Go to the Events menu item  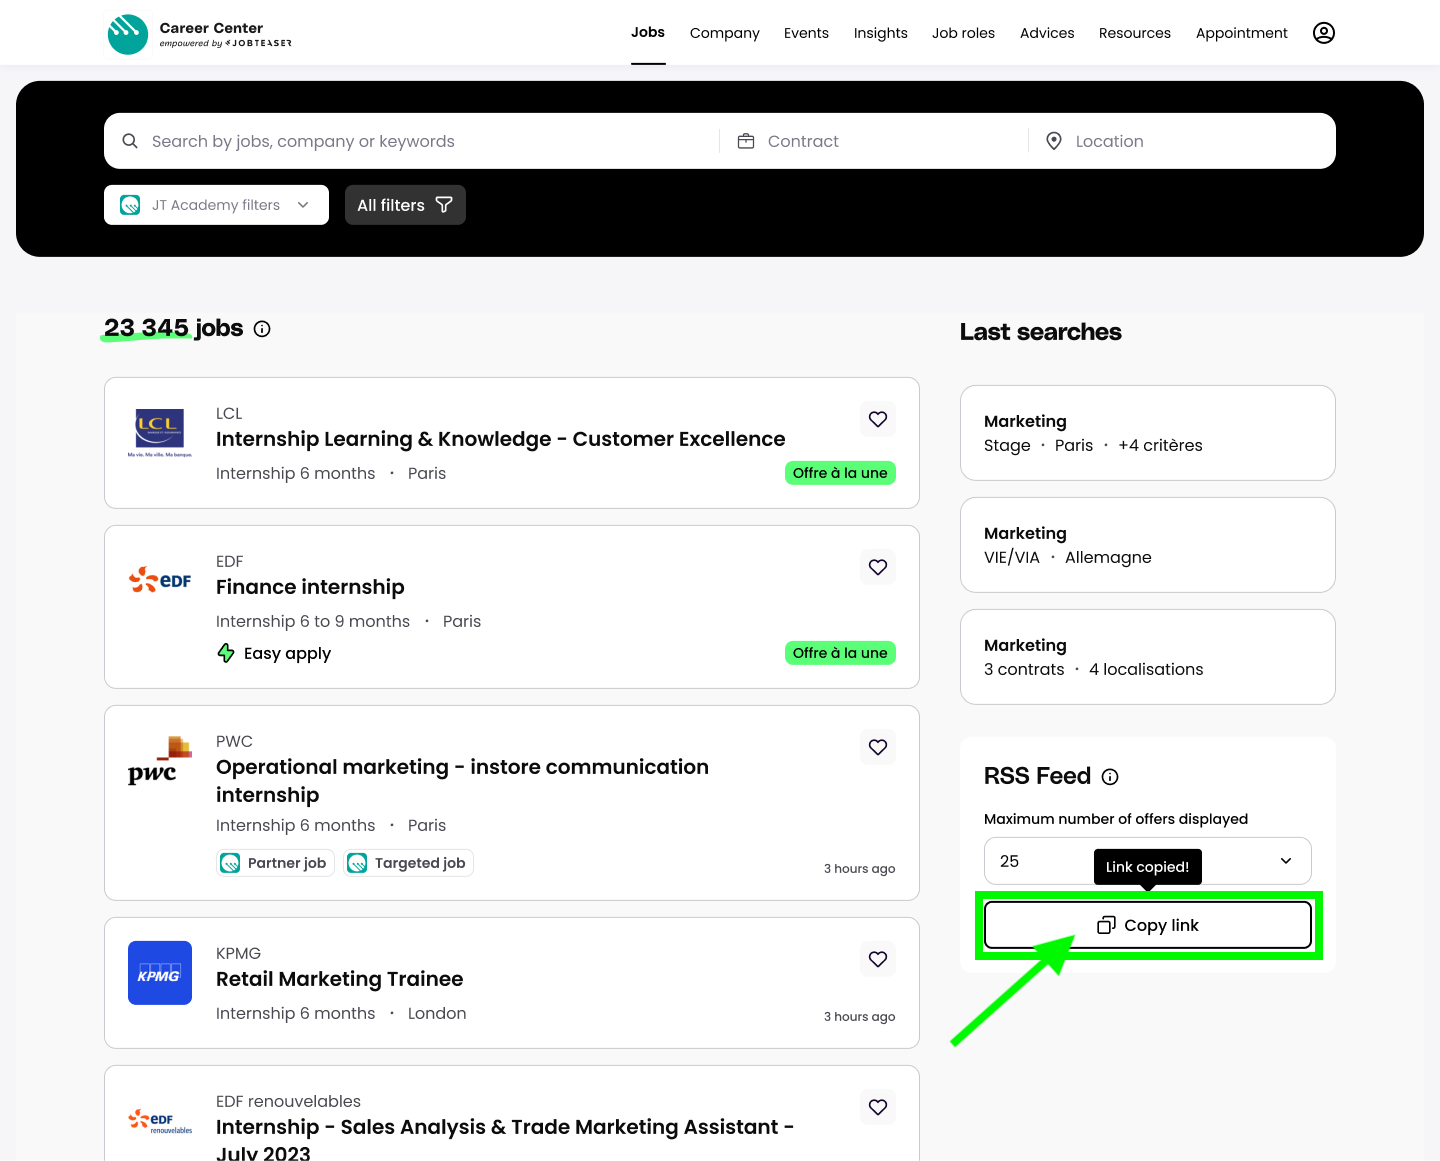(806, 33)
